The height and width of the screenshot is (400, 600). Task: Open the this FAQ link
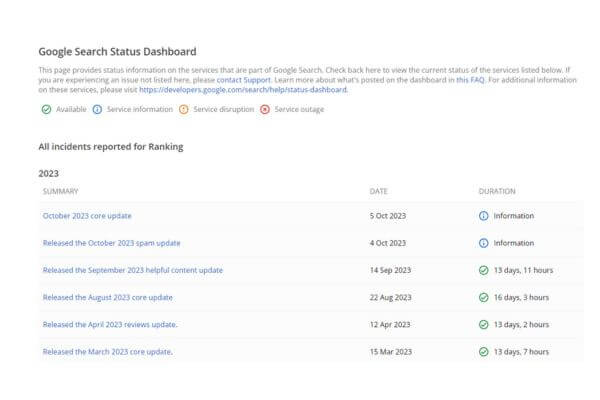click(x=470, y=80)
